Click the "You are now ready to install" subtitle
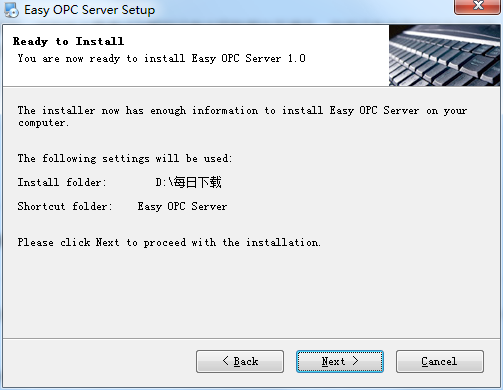The image size is (503, 390). [162, 59]
